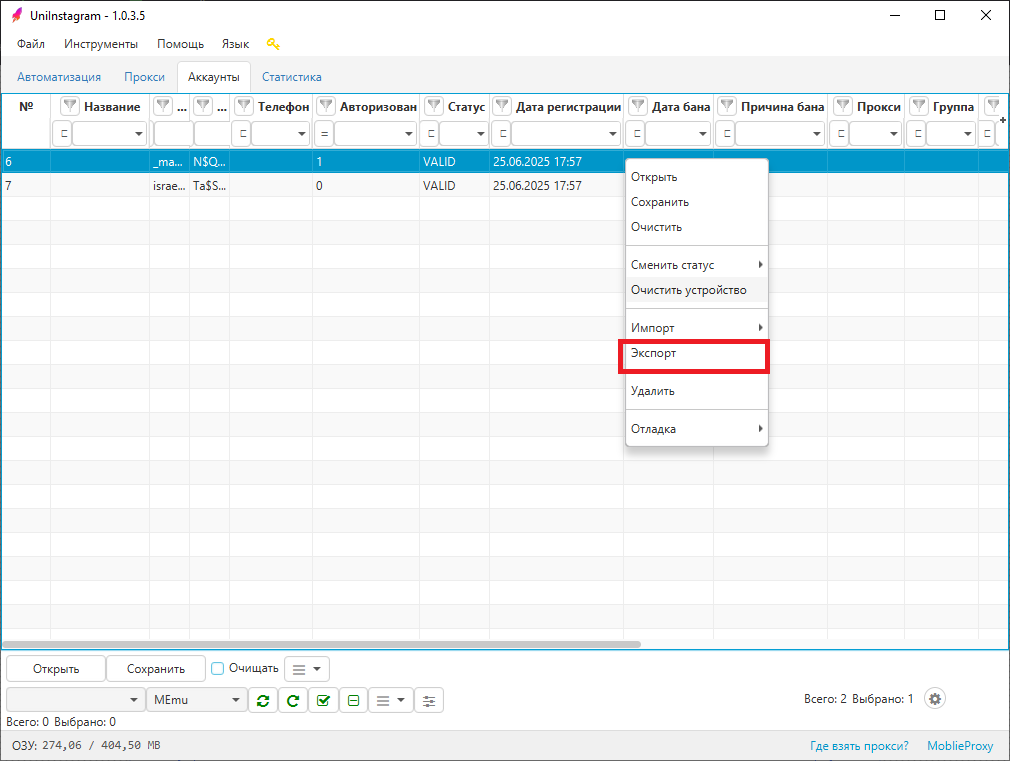Open the Статус column filter dropdown

[x=466, y=133]
